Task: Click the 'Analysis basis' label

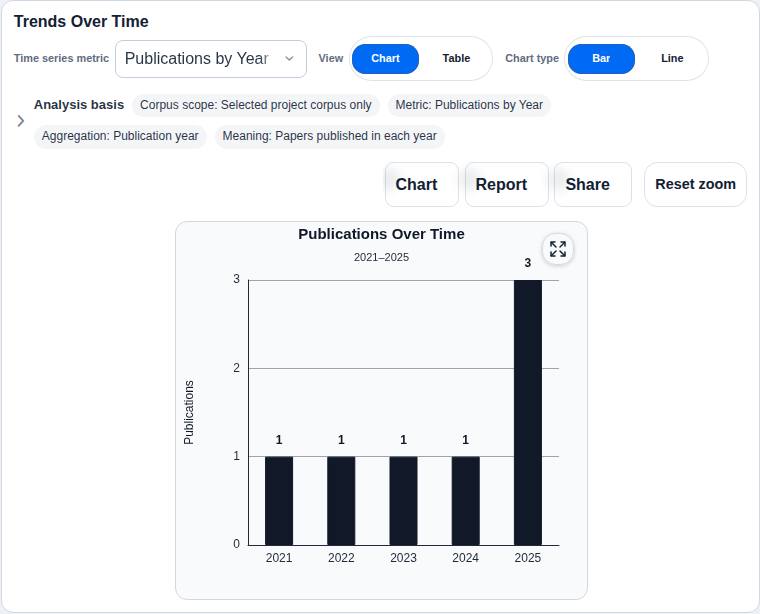Action: [x=79, y=105]
